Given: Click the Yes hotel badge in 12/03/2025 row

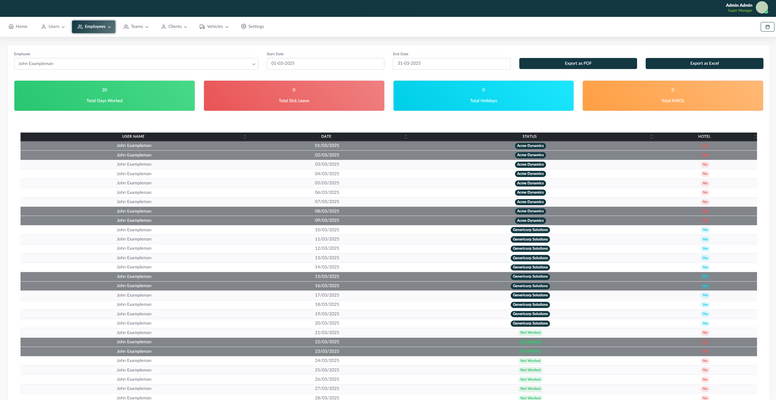Looking at the screenshot, I should pos(705,249).
